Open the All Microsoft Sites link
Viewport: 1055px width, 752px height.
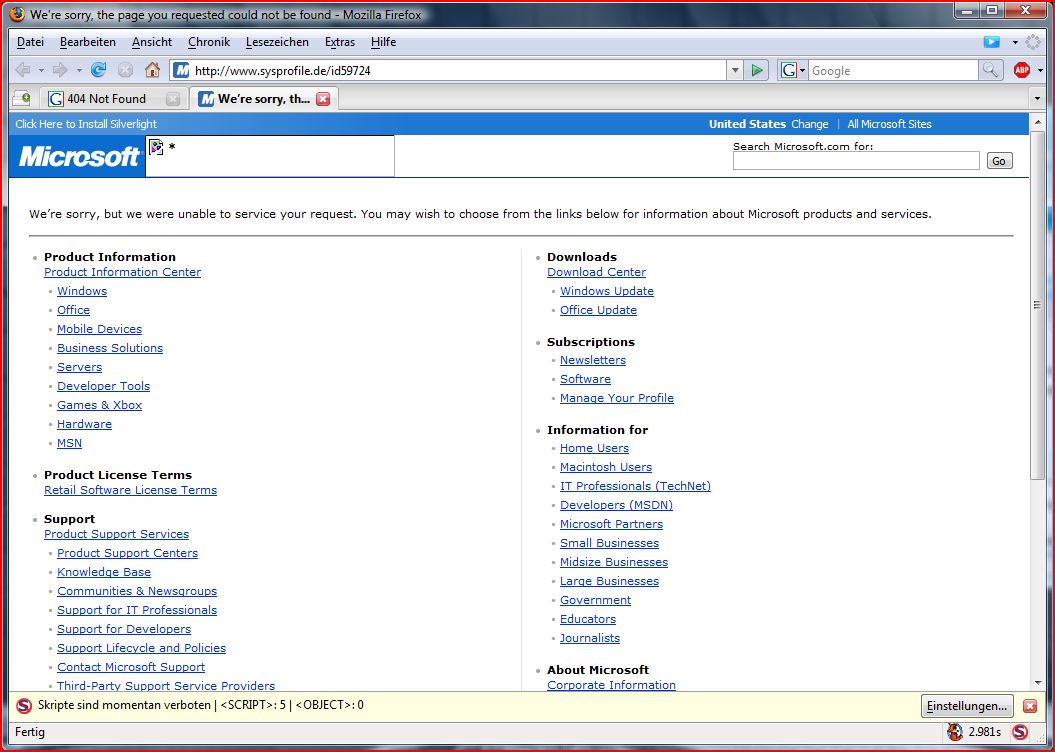pyautogui.click(x=889, y=124)
